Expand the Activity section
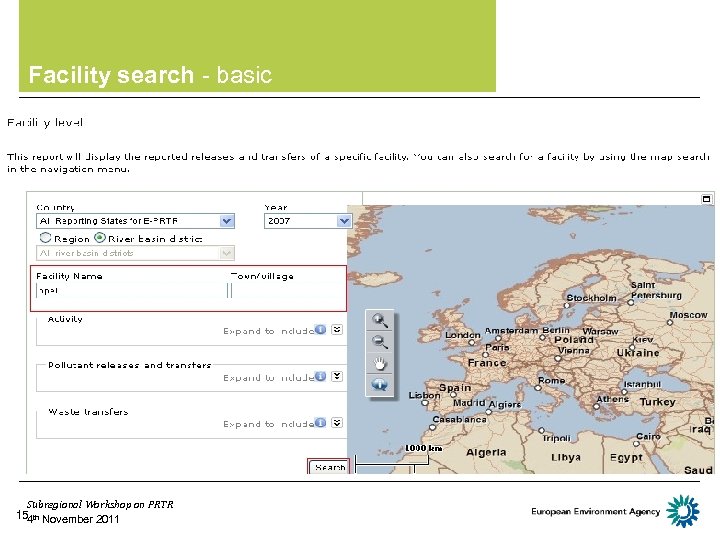 337,329
